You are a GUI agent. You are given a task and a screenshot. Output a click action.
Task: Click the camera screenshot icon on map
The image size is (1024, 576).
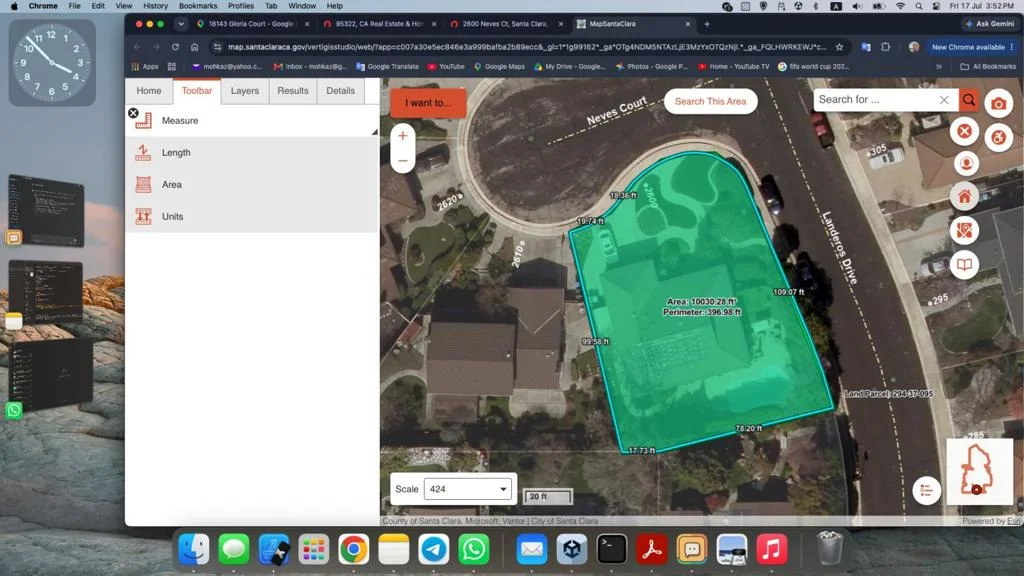(x=998, y=103)
